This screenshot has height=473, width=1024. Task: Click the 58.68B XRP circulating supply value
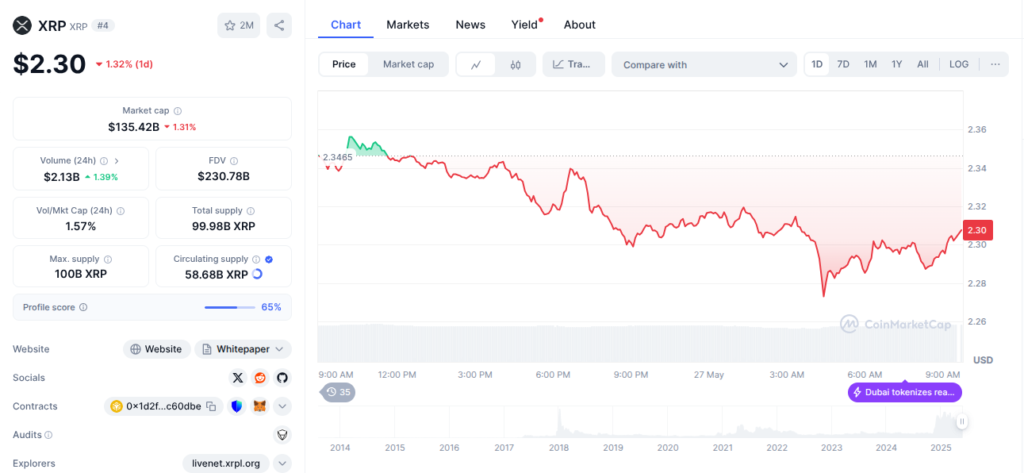pyautogui.click(x=216, y=274)
